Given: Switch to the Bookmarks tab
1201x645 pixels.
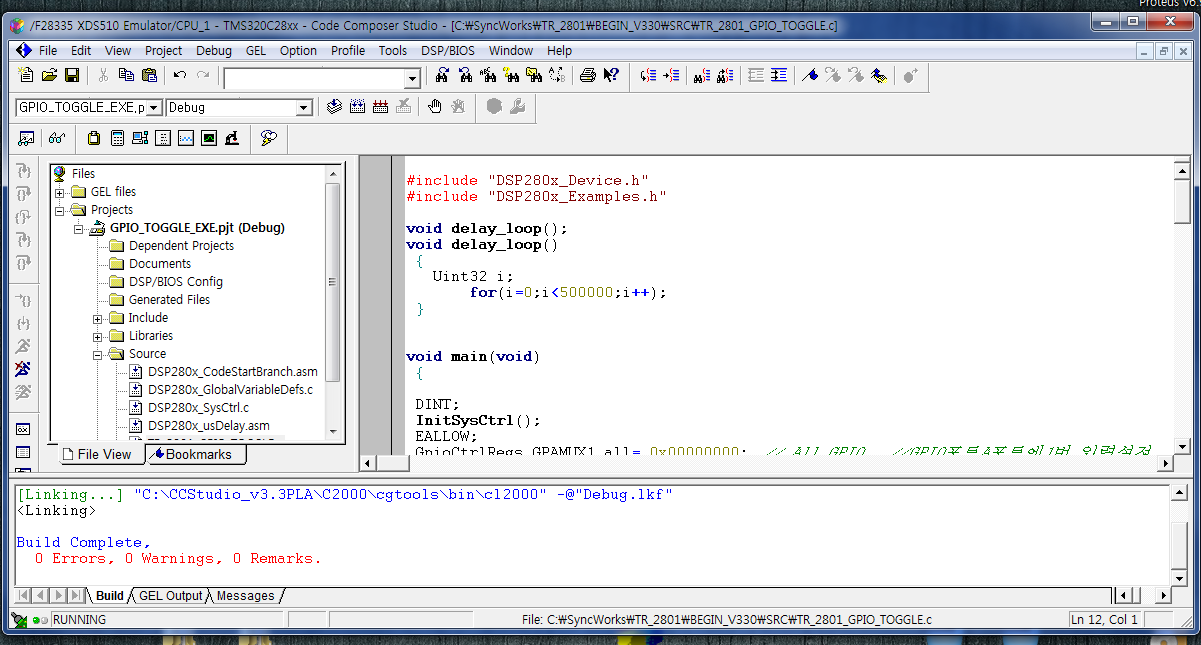Looking at the screenshot, I should pos(197,454).
